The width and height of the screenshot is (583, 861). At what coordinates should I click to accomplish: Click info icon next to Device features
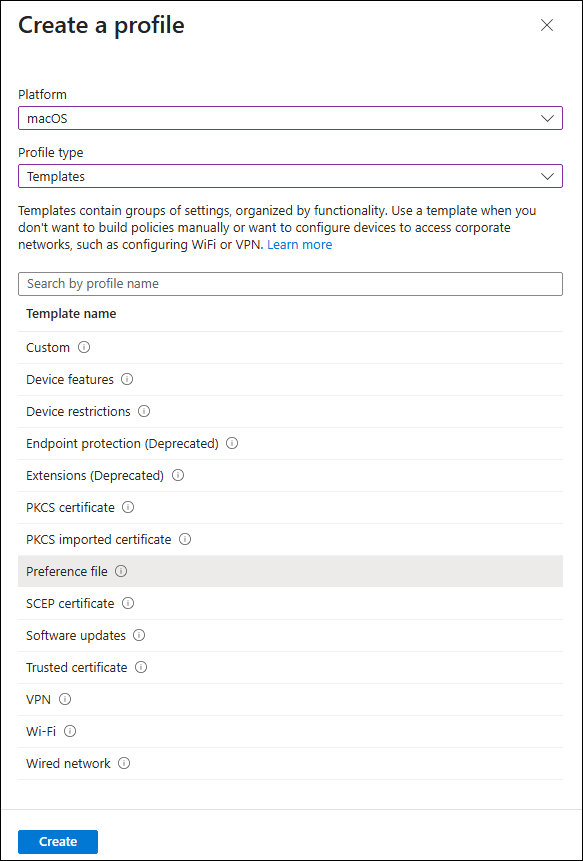click(127, 379)
